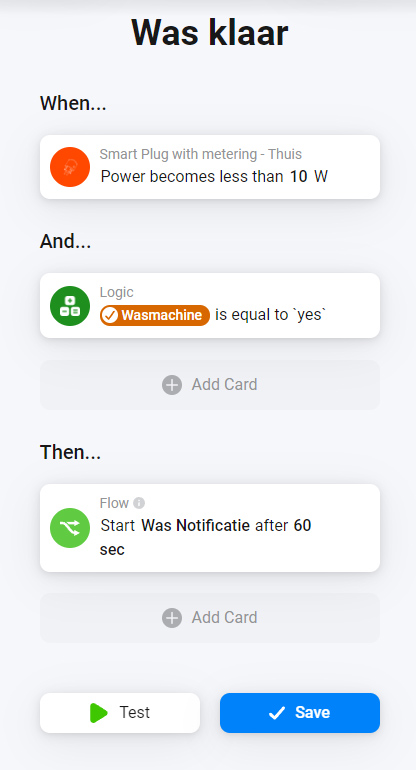Image resolution: width=416 pixels, height=770 pixels.
Task: Save the Was klaar flow
Action: coord(300,713)
